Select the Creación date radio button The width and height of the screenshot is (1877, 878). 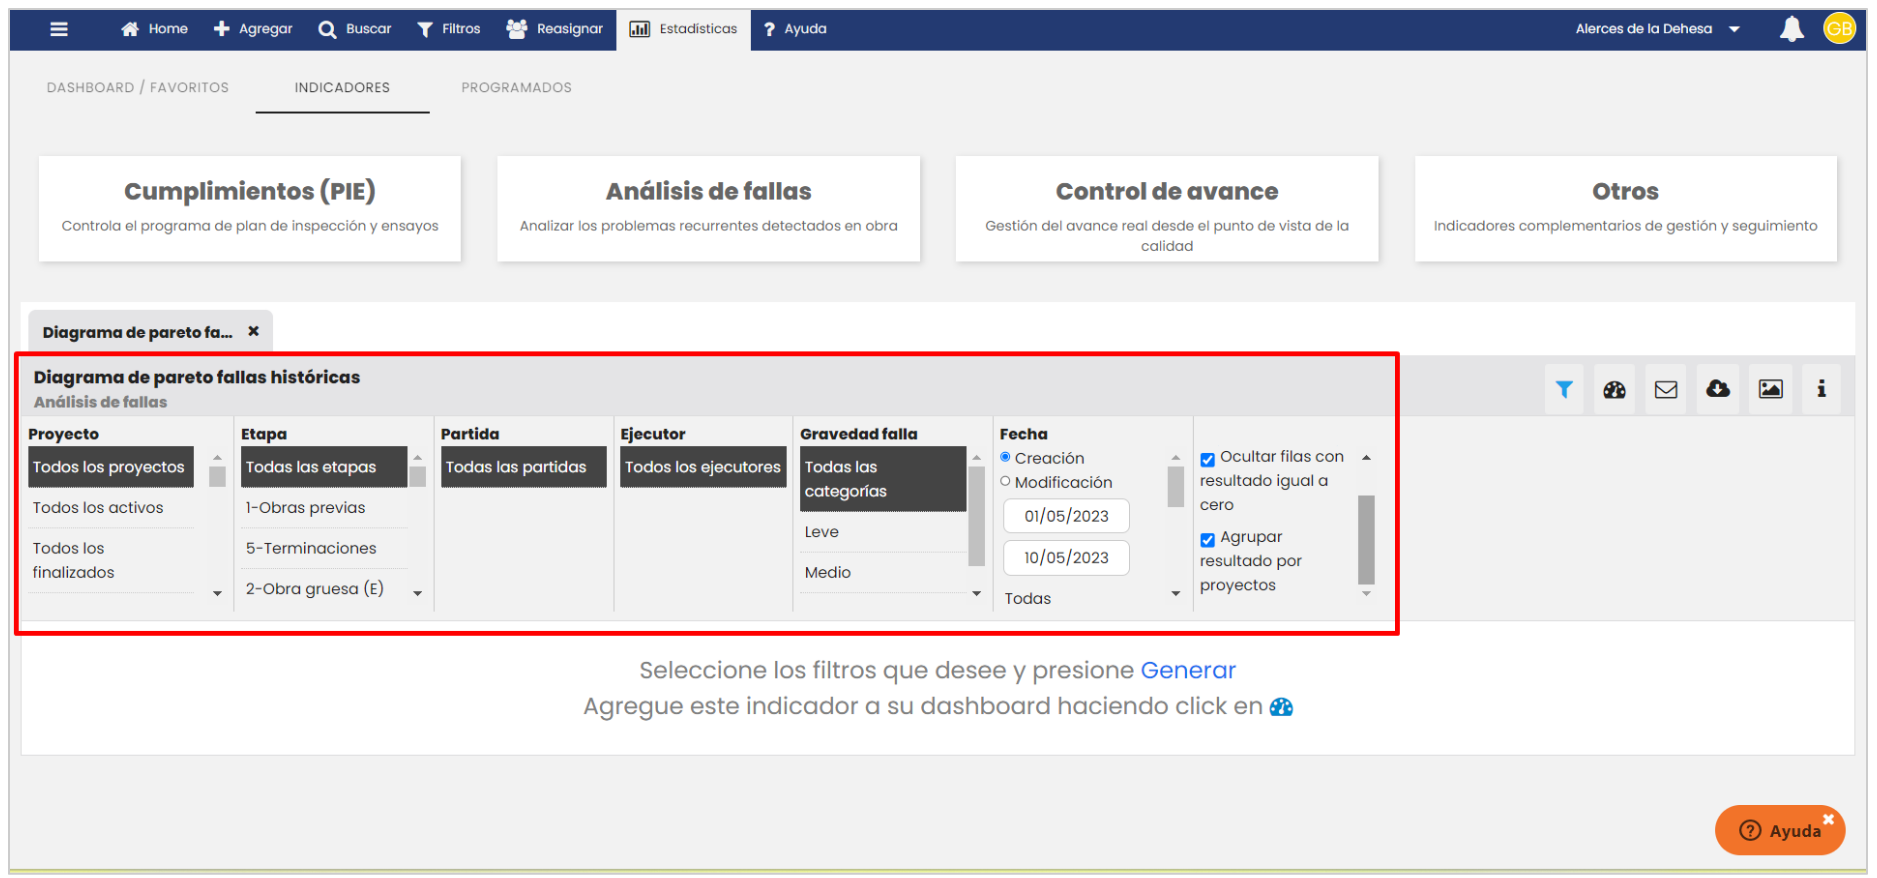click(x=1006, y=457)
